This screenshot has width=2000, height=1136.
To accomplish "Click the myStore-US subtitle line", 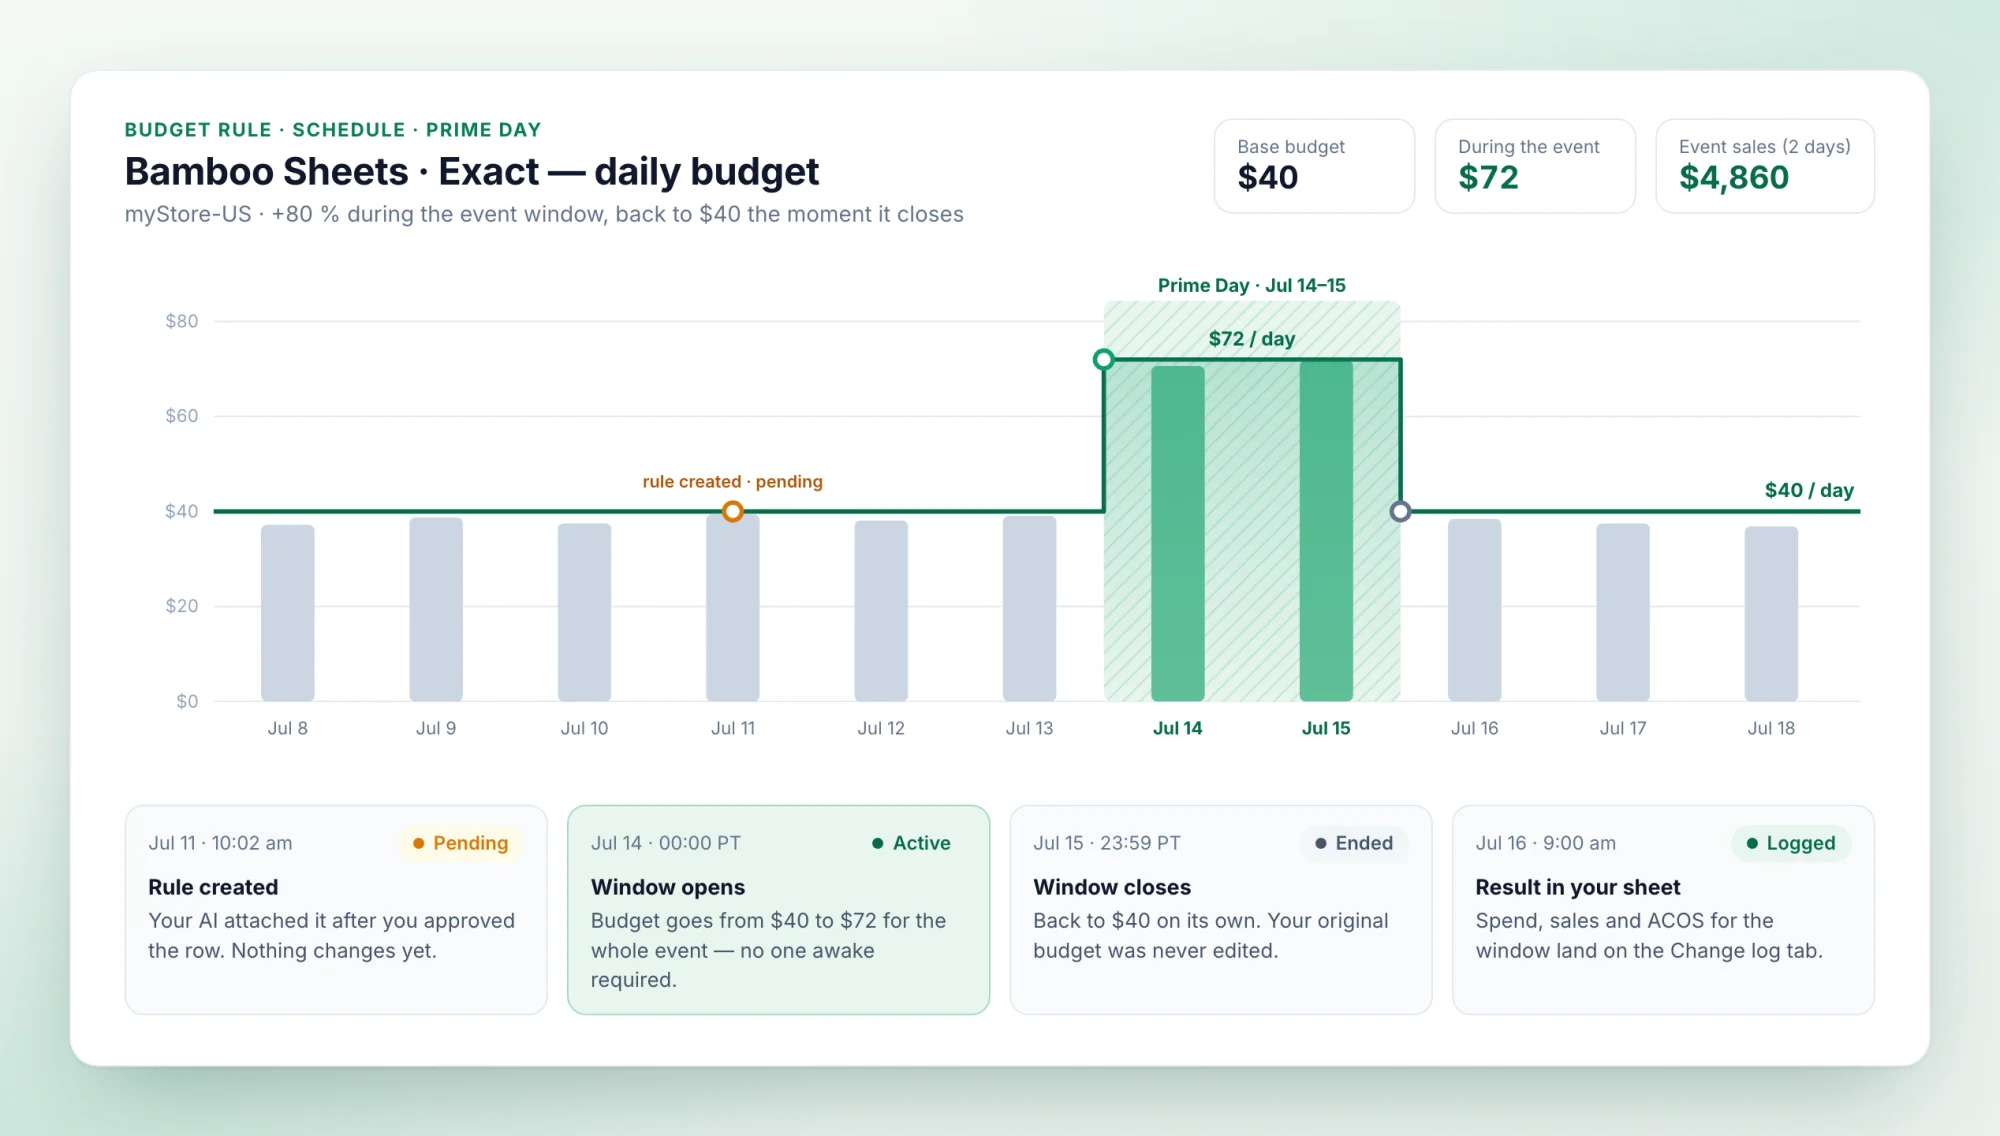I will 544,214.
